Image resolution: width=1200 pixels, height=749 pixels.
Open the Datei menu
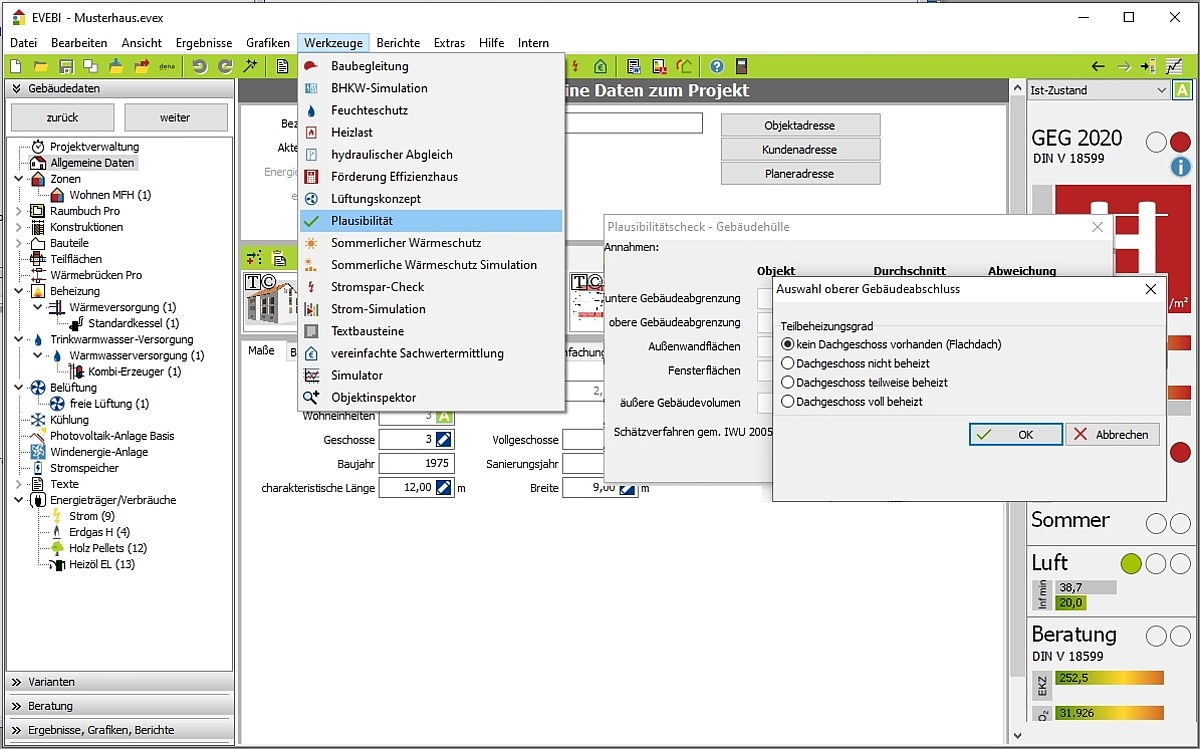point(23,43)
